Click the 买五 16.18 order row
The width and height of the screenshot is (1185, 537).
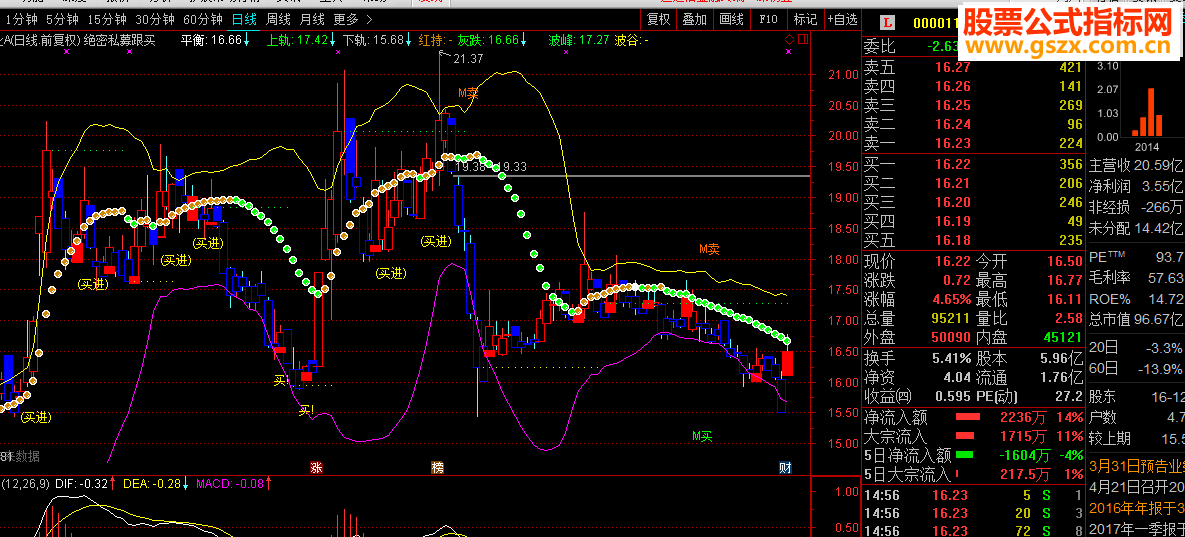point(973,240)
